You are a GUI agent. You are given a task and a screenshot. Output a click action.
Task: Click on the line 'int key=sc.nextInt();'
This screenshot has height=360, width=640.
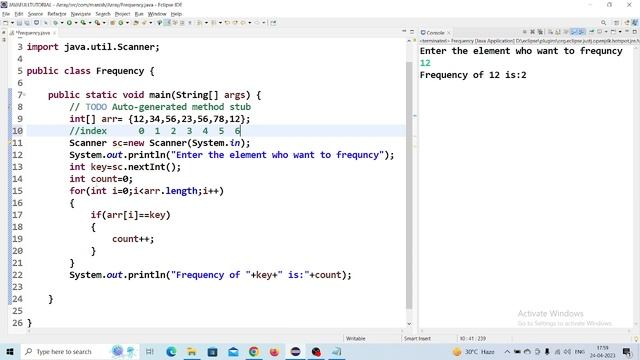tap(125, 167)
